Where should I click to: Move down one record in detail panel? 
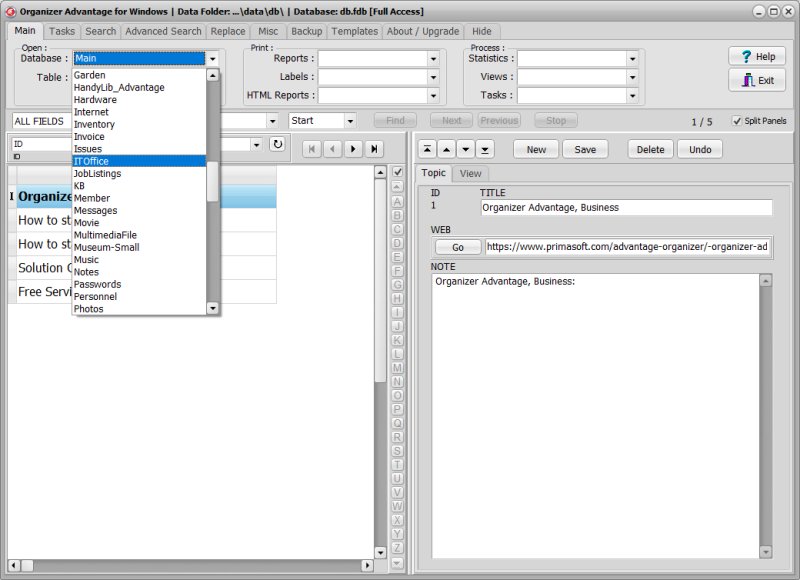[x=465, y=149]
